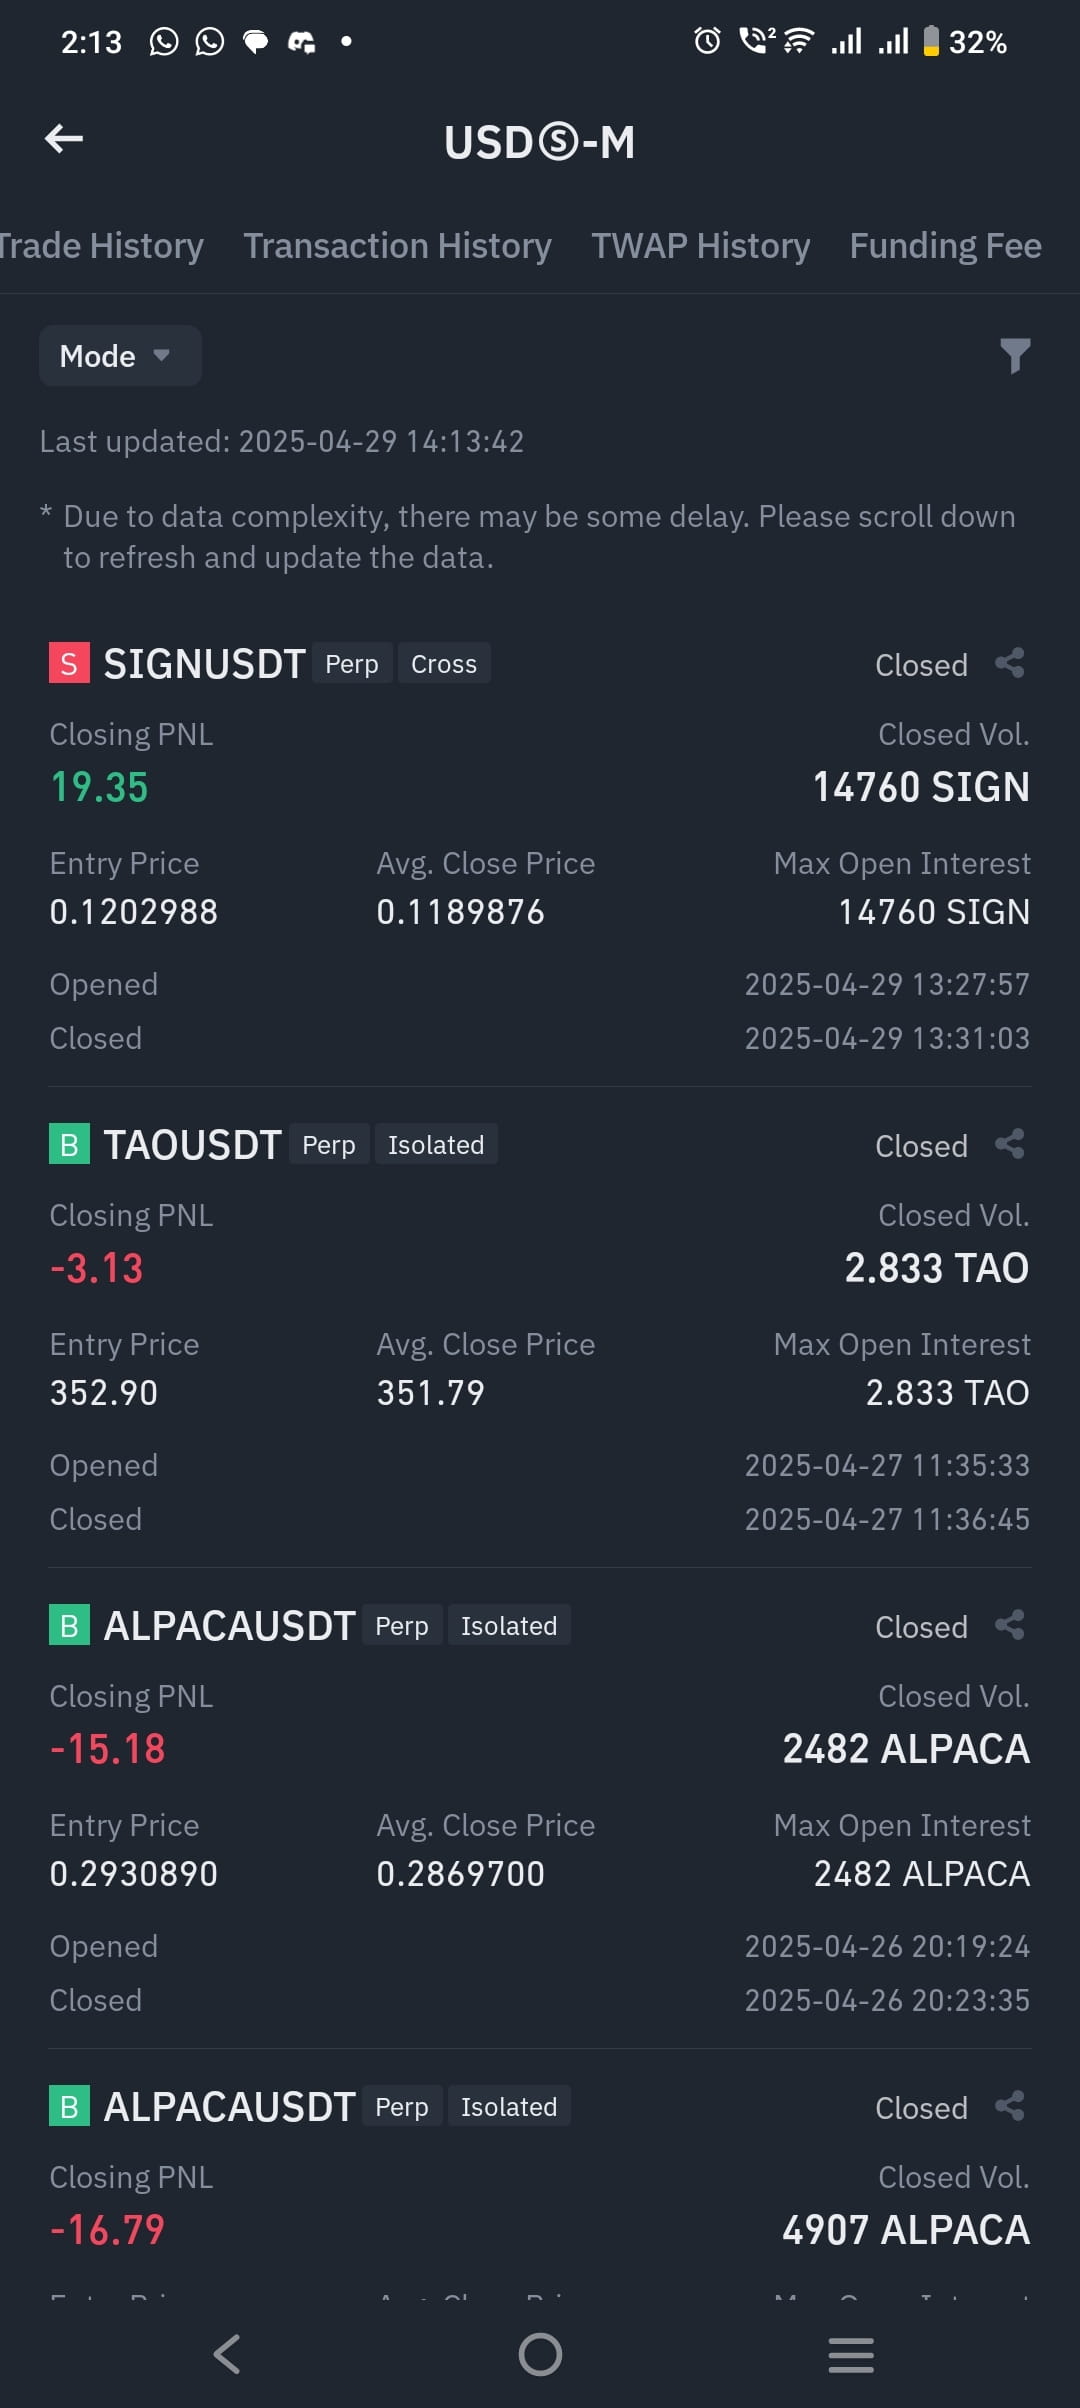Tap the Cross margin tag on SIGNUSDT
This screenshot has width=1080, height=2408.
click(444, 664)
